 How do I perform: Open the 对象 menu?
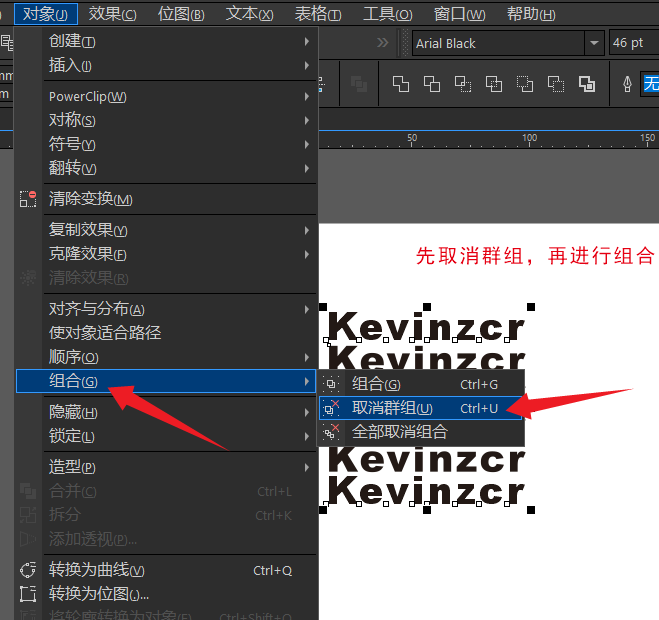(46, 14)
